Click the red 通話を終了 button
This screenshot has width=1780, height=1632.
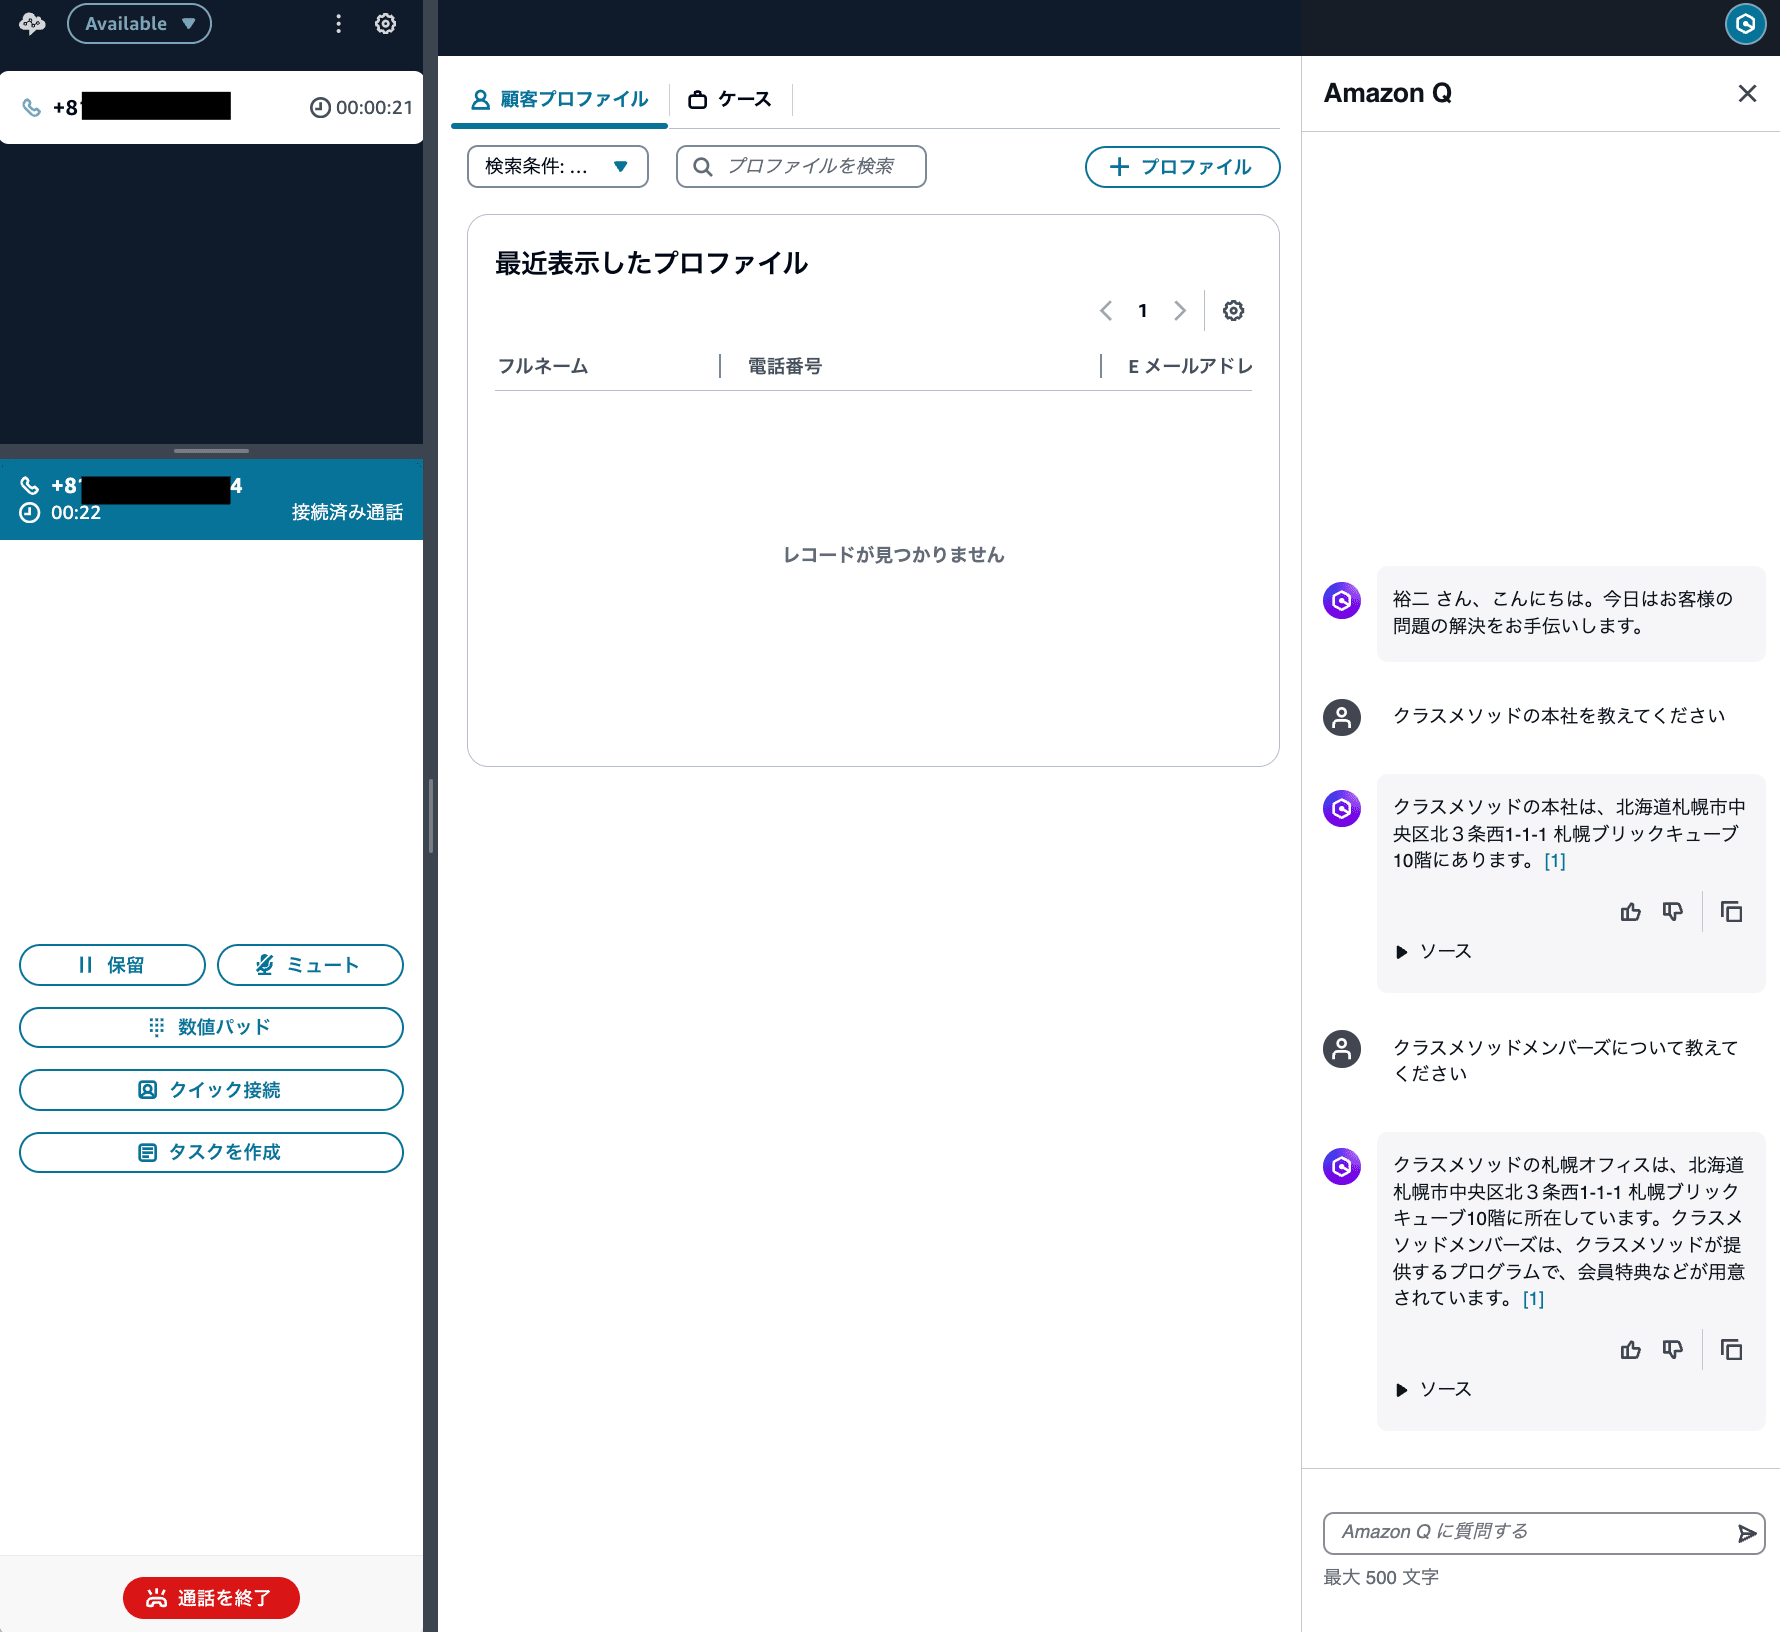coord(211,1598)
